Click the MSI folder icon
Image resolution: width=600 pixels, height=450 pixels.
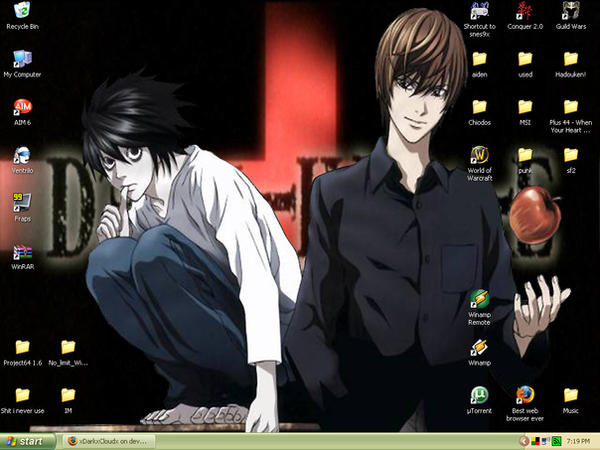(525, 107)
